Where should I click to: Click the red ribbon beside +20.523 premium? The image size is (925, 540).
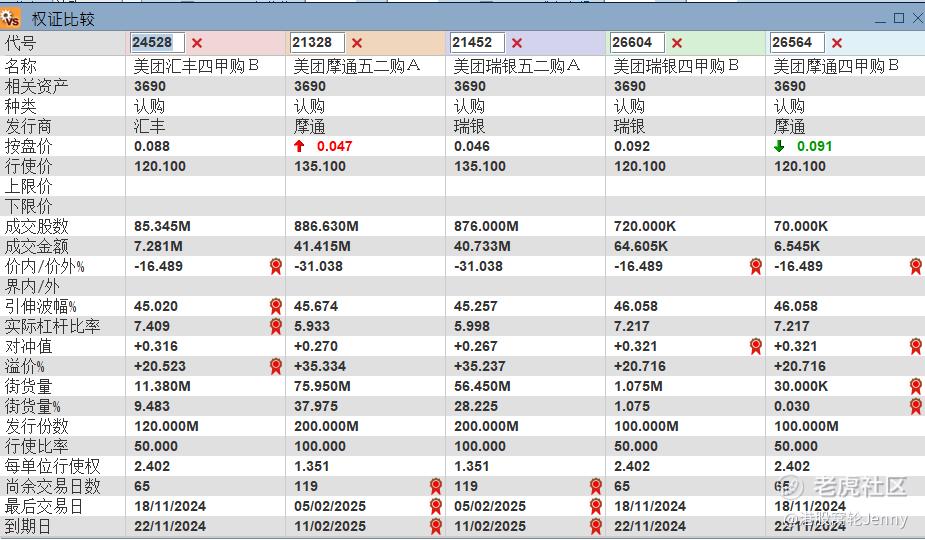click(275, 366)
